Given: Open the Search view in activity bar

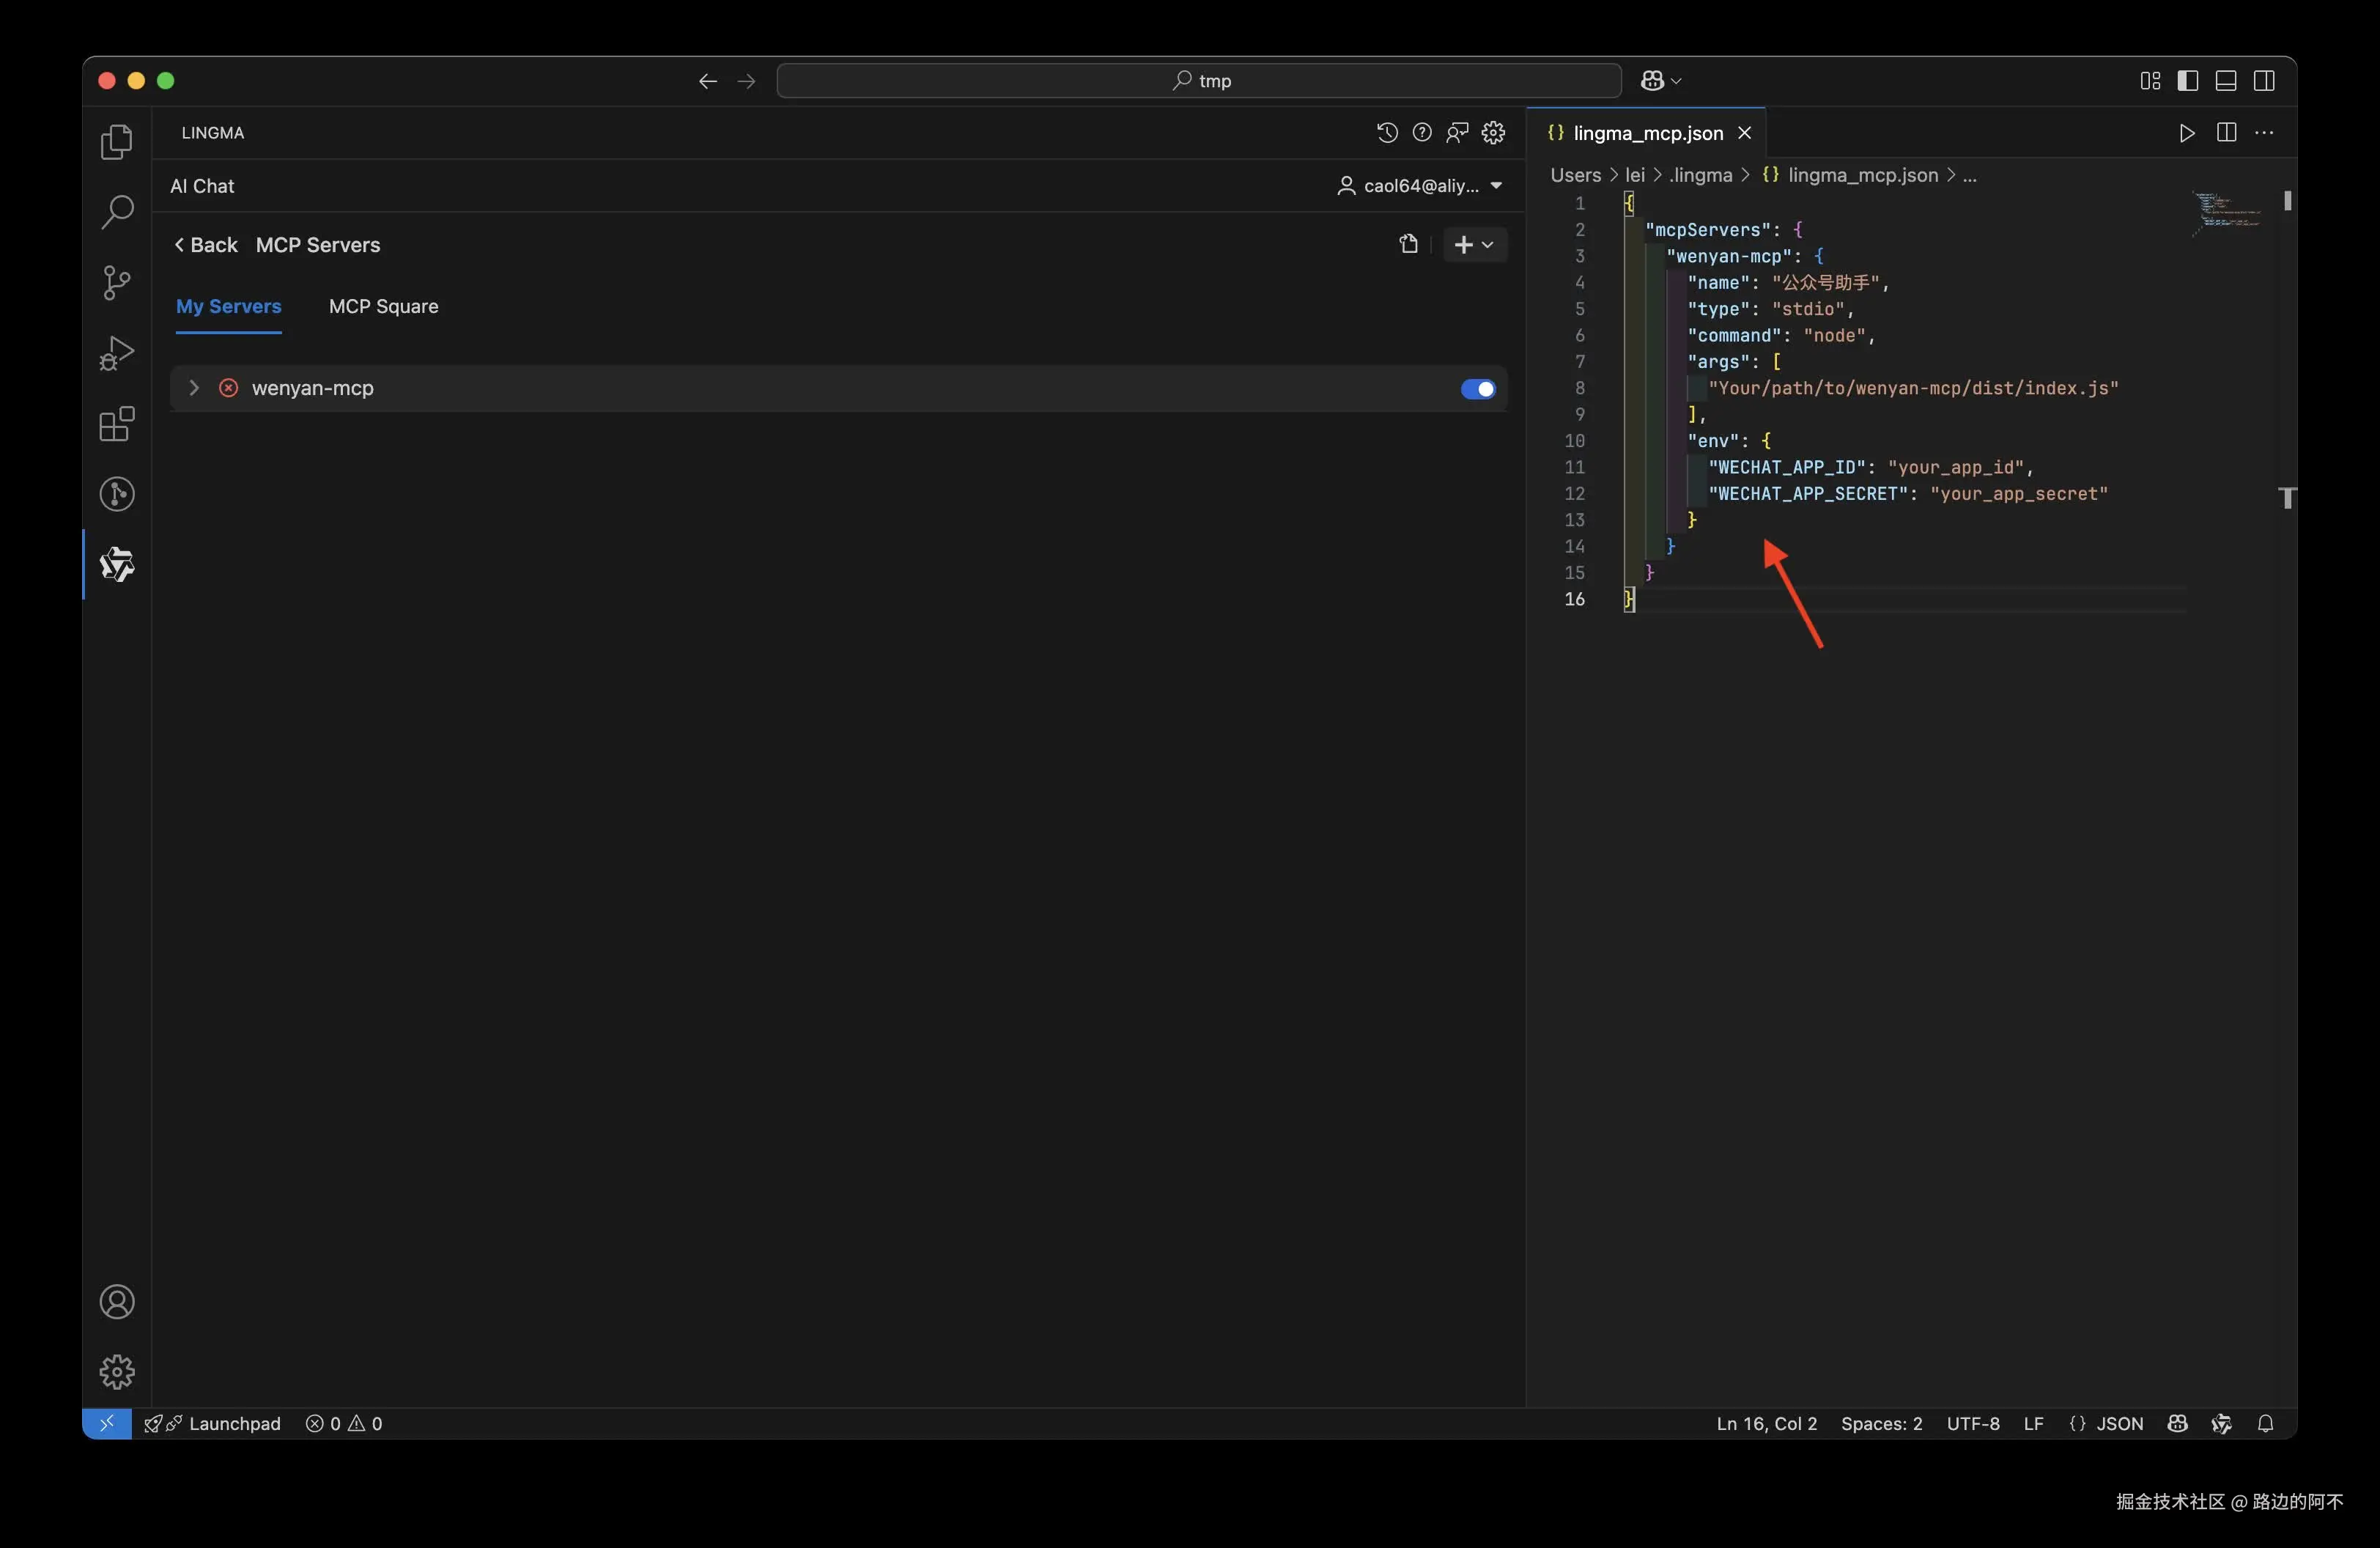Looking at the screenshot, I should pos(117,212).
